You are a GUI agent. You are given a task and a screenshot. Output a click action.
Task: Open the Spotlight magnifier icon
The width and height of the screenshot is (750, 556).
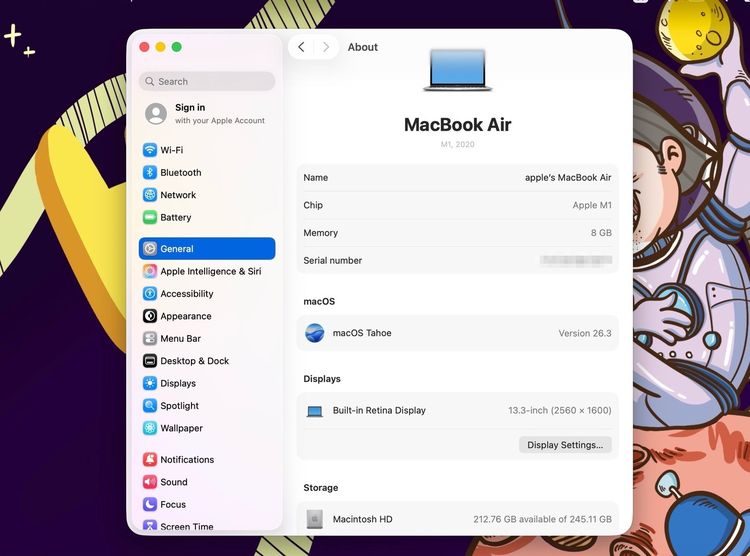(x=150, y=406)
